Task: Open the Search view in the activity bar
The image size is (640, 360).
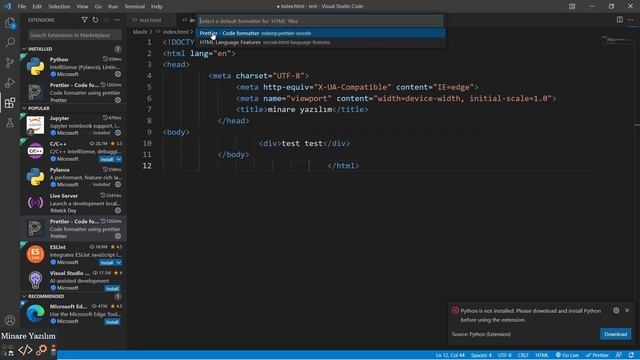Action: [x=10, y=42]
